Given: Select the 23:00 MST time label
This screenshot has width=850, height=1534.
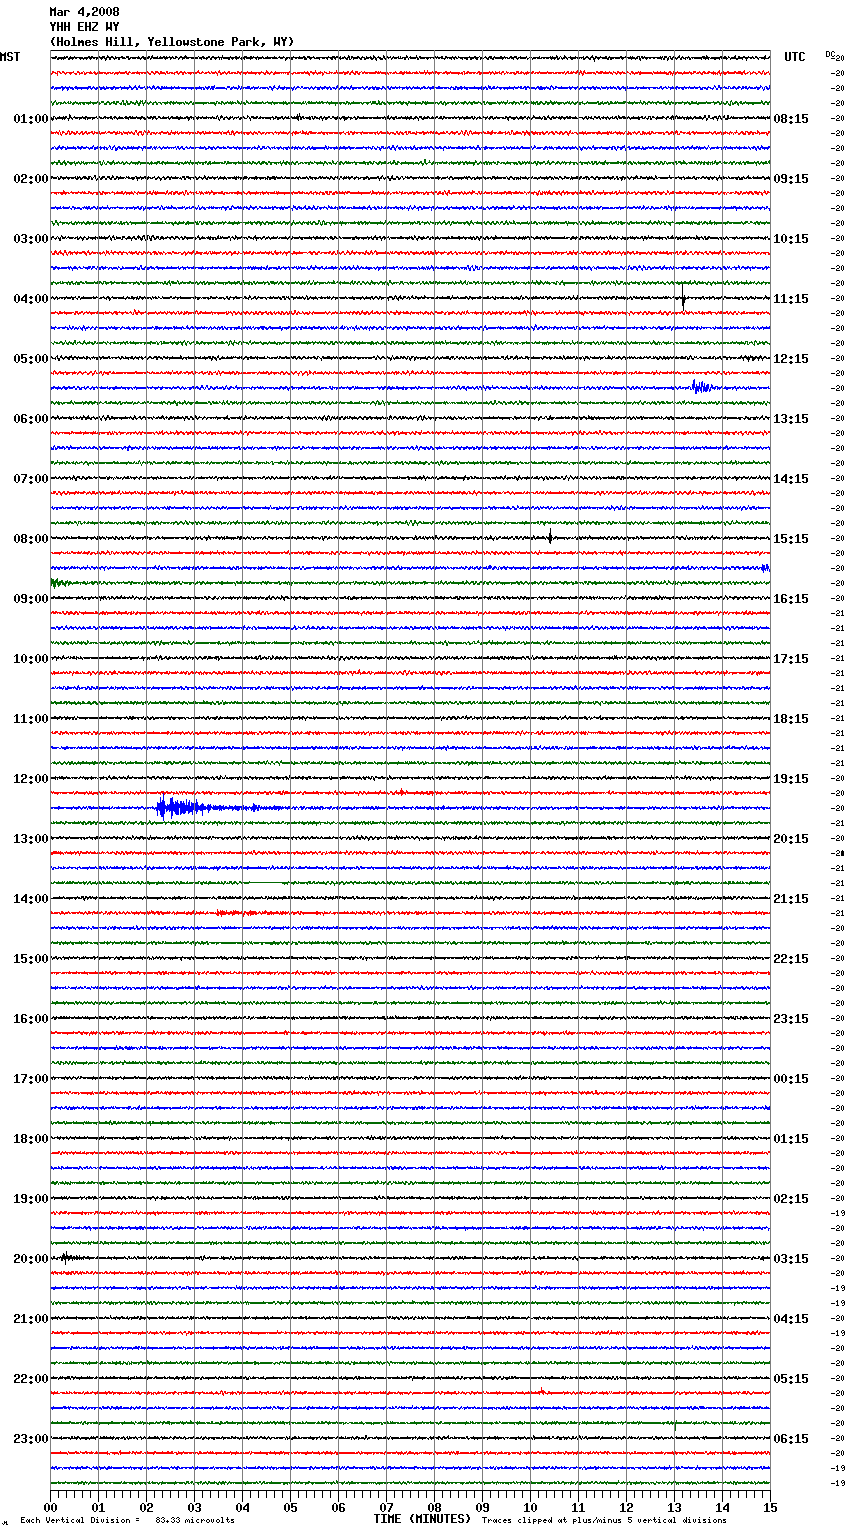Looking at the screenshot, I should click(x=31, y=1439).
